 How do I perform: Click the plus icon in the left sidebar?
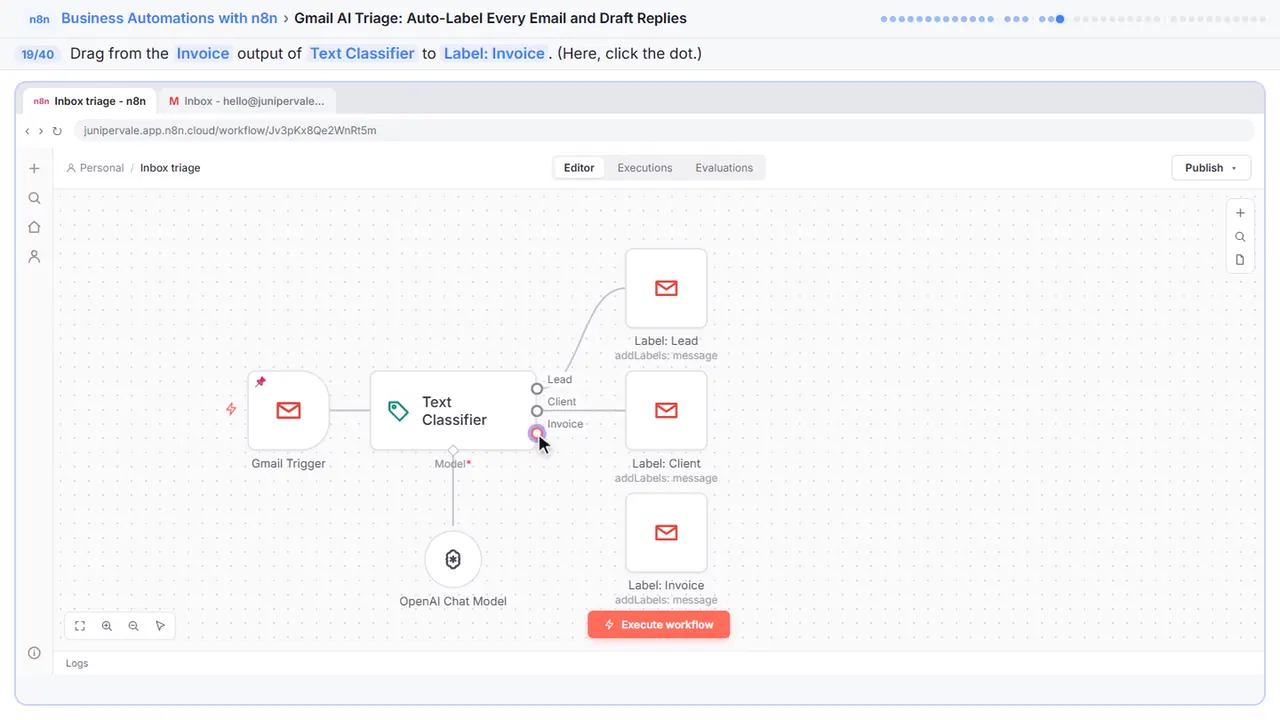34,169
